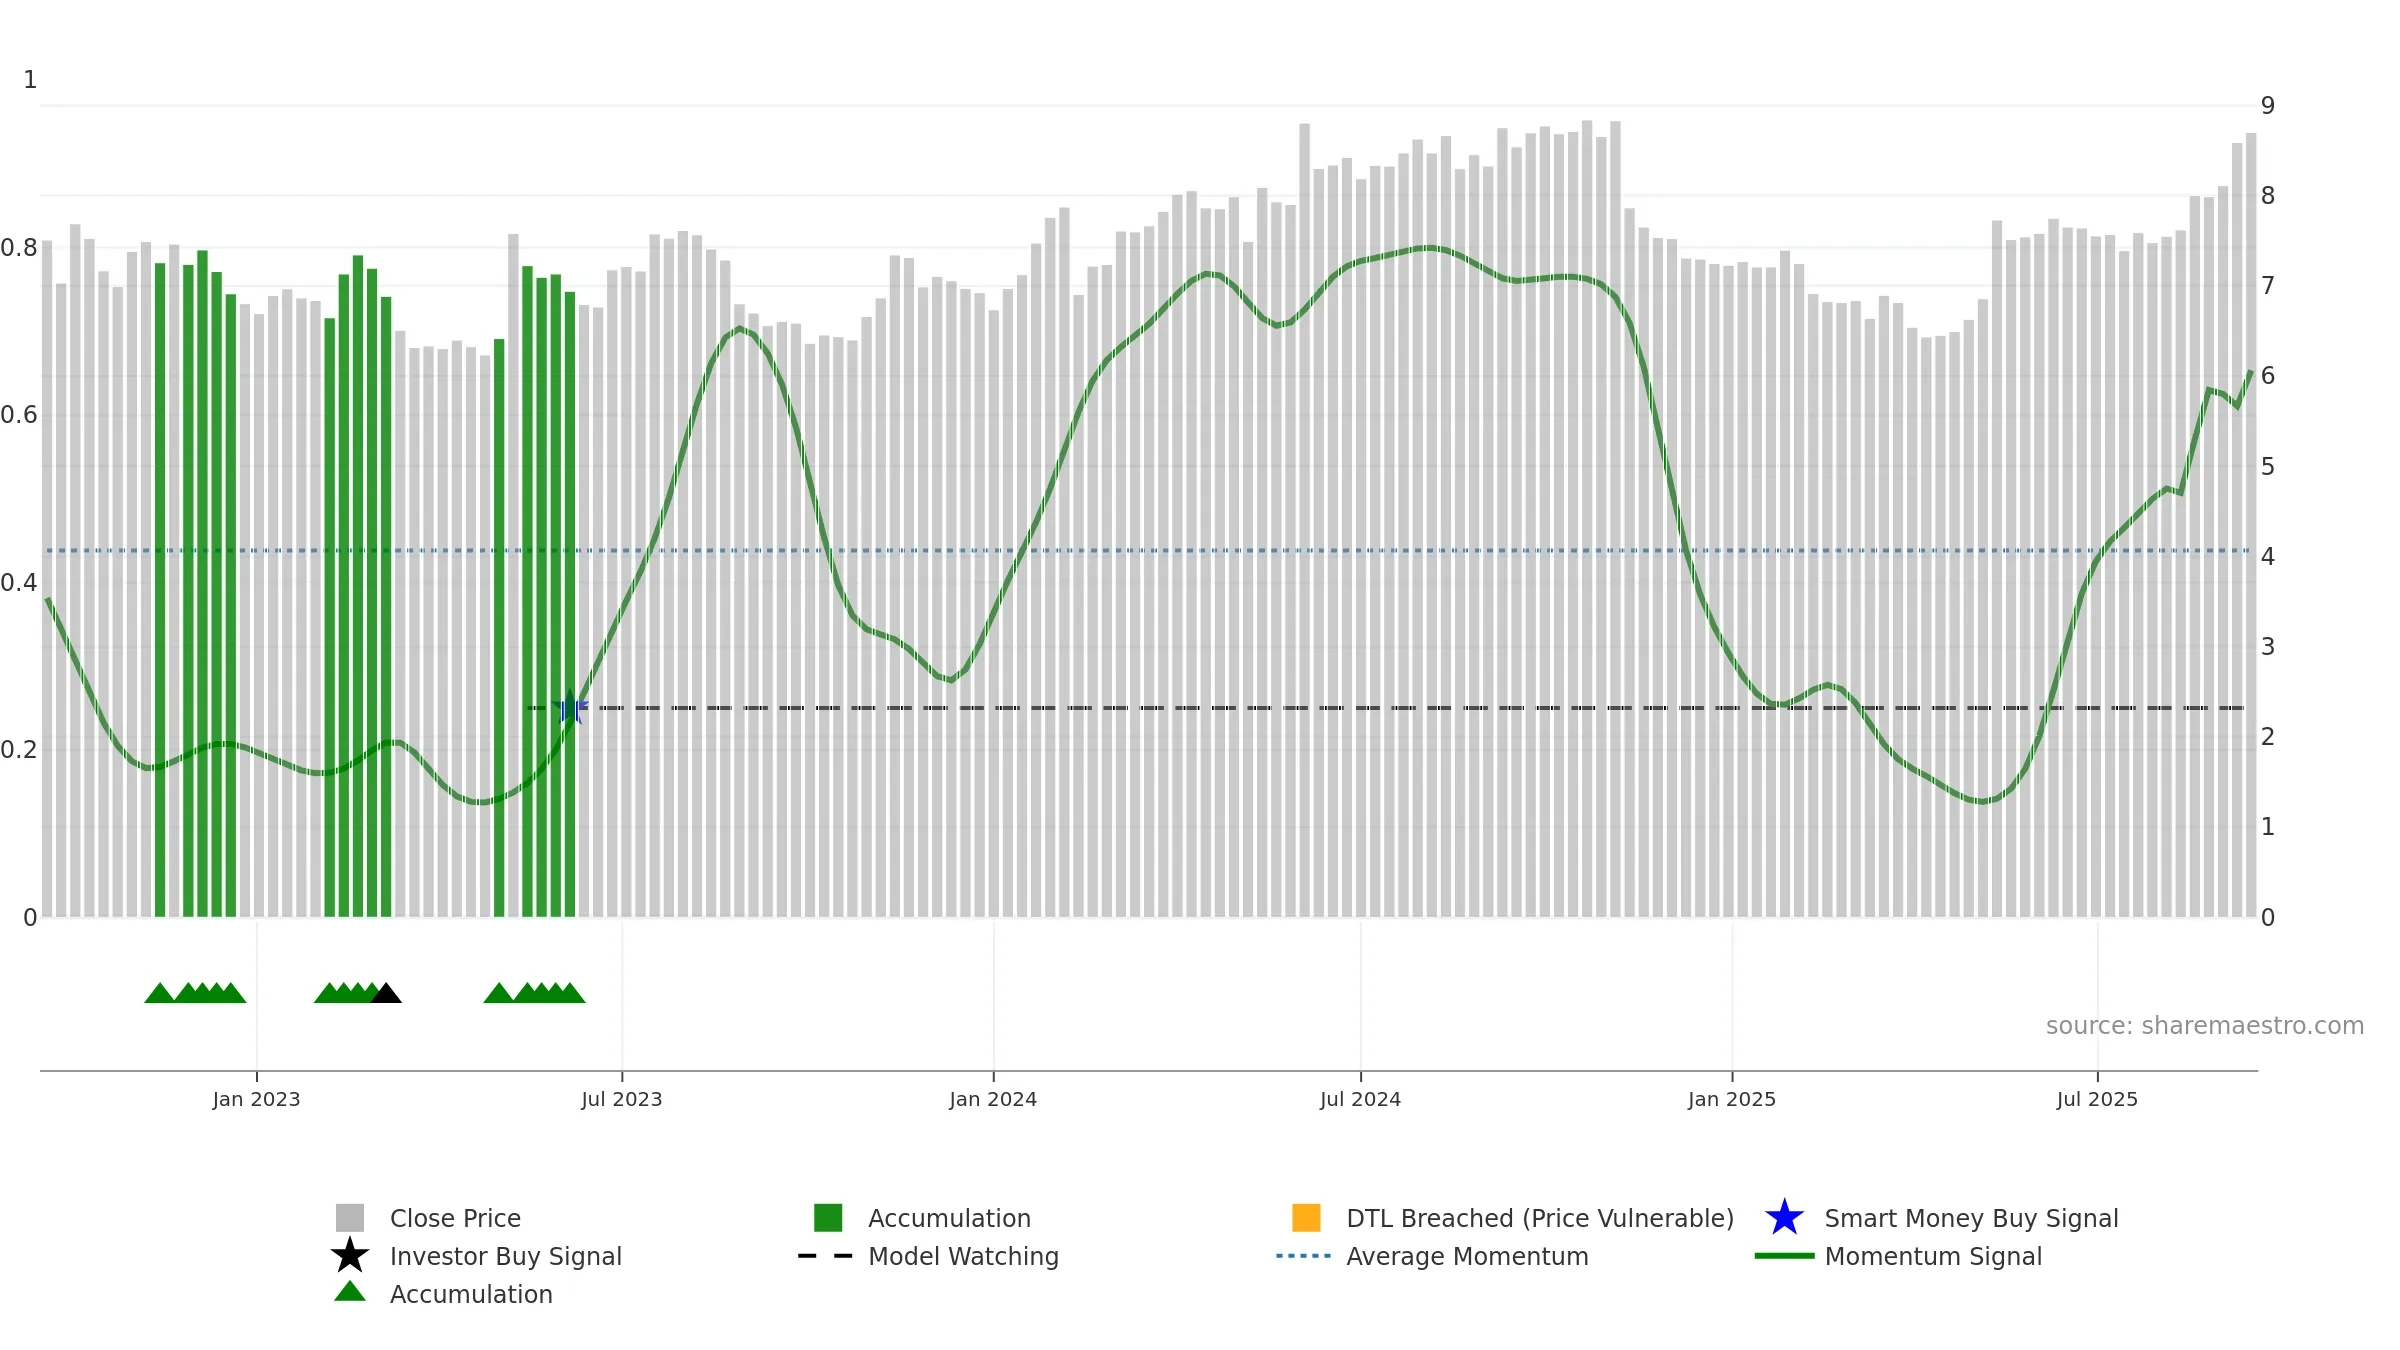
Task: Click the green Accumulation triangle legend icon
Action: click(349, 1292)
